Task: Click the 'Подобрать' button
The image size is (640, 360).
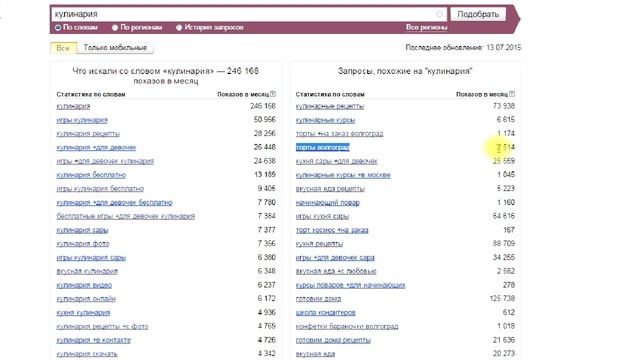Action: [x=478, y=14]
